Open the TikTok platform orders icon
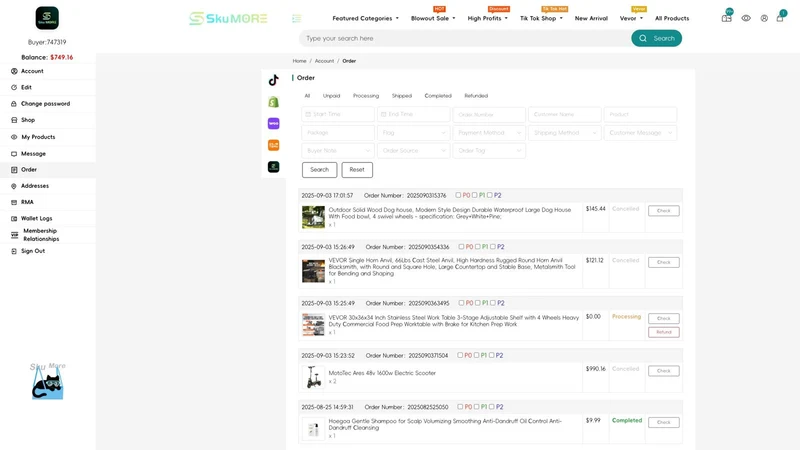 pyautogui.click(x=273, y=80)
